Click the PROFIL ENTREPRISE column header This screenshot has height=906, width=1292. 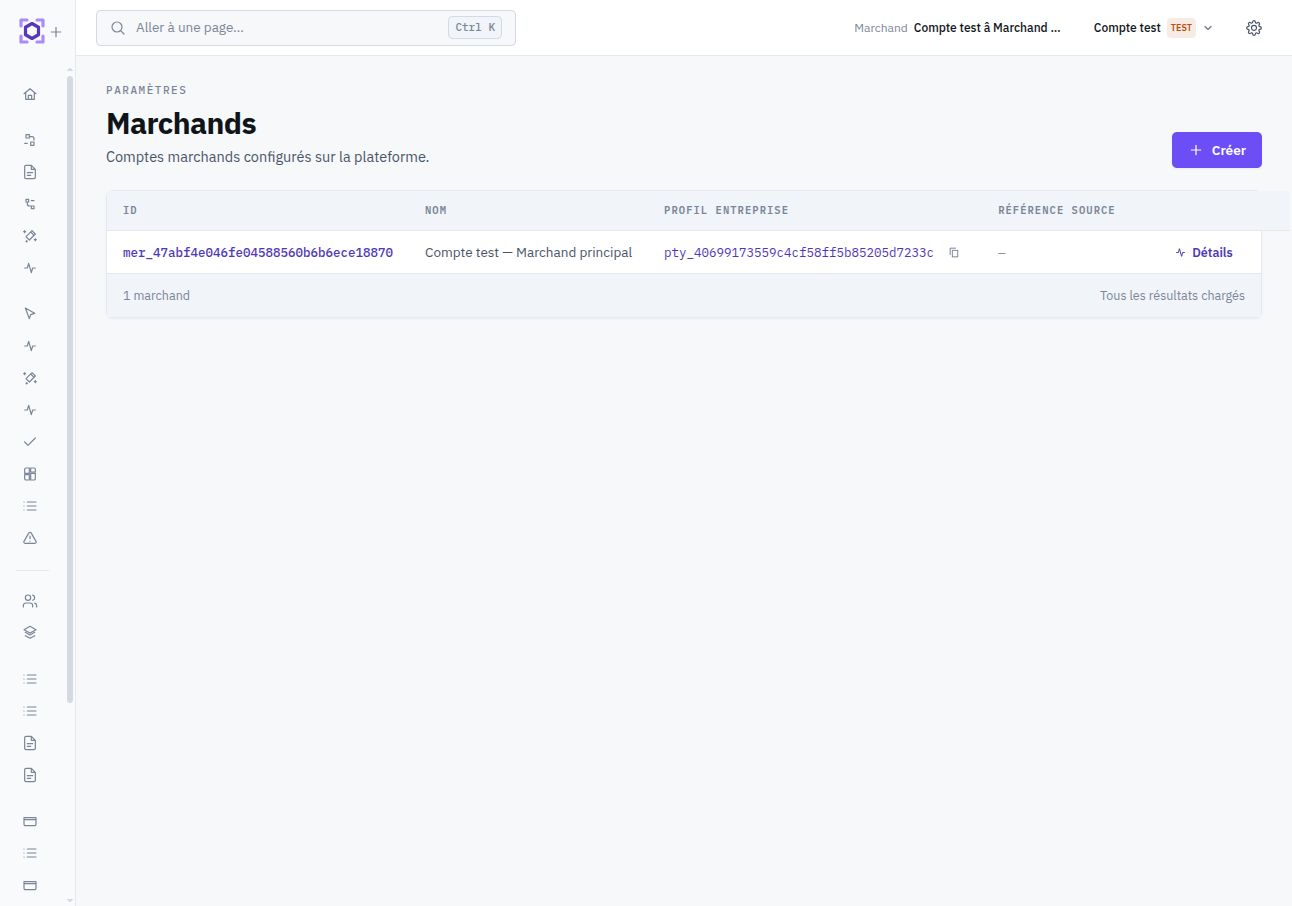(726, 210)
